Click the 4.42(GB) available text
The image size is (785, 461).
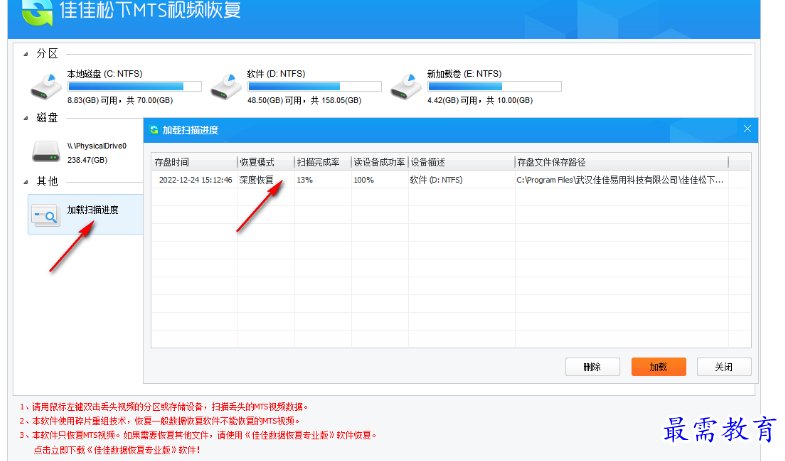pyautogui.click(x=480, y=100)
